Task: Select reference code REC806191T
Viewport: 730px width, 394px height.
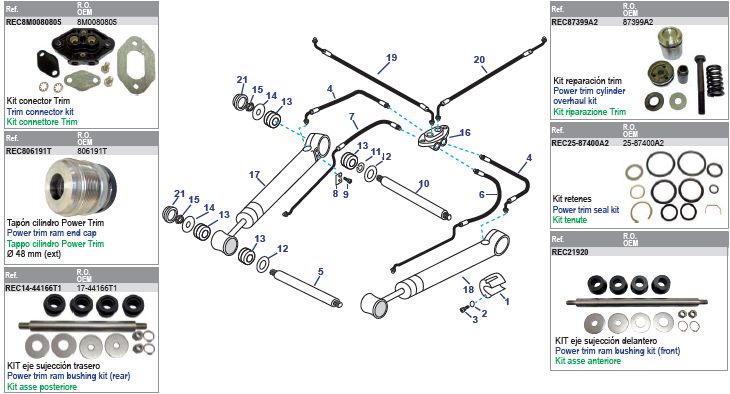Action: (x=28, y=151)
